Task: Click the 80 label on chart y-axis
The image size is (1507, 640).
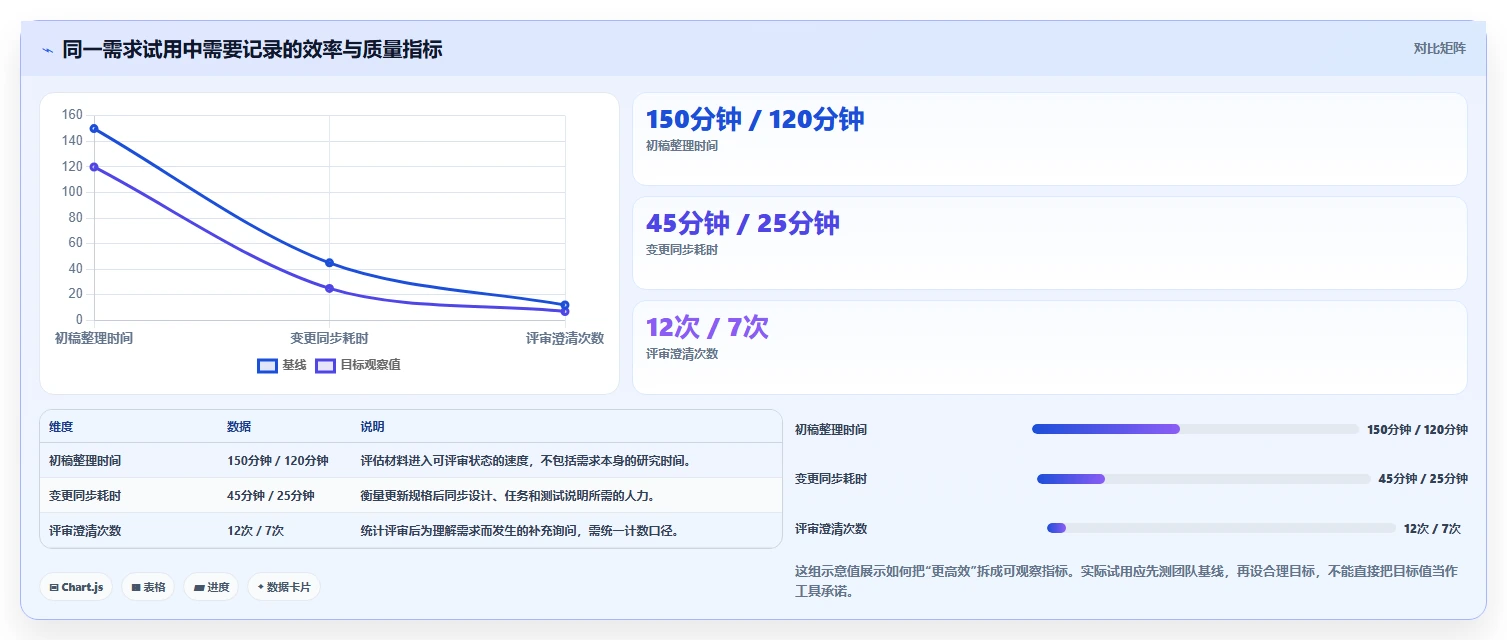Action: coord(75,218)
